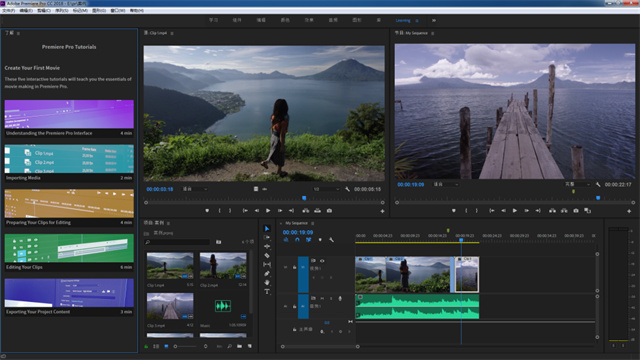Image resolution: width=640 pixels, height=360 pixels.
Task: Open program monitor playback resolution dropdown
Action: click(577, 184)
